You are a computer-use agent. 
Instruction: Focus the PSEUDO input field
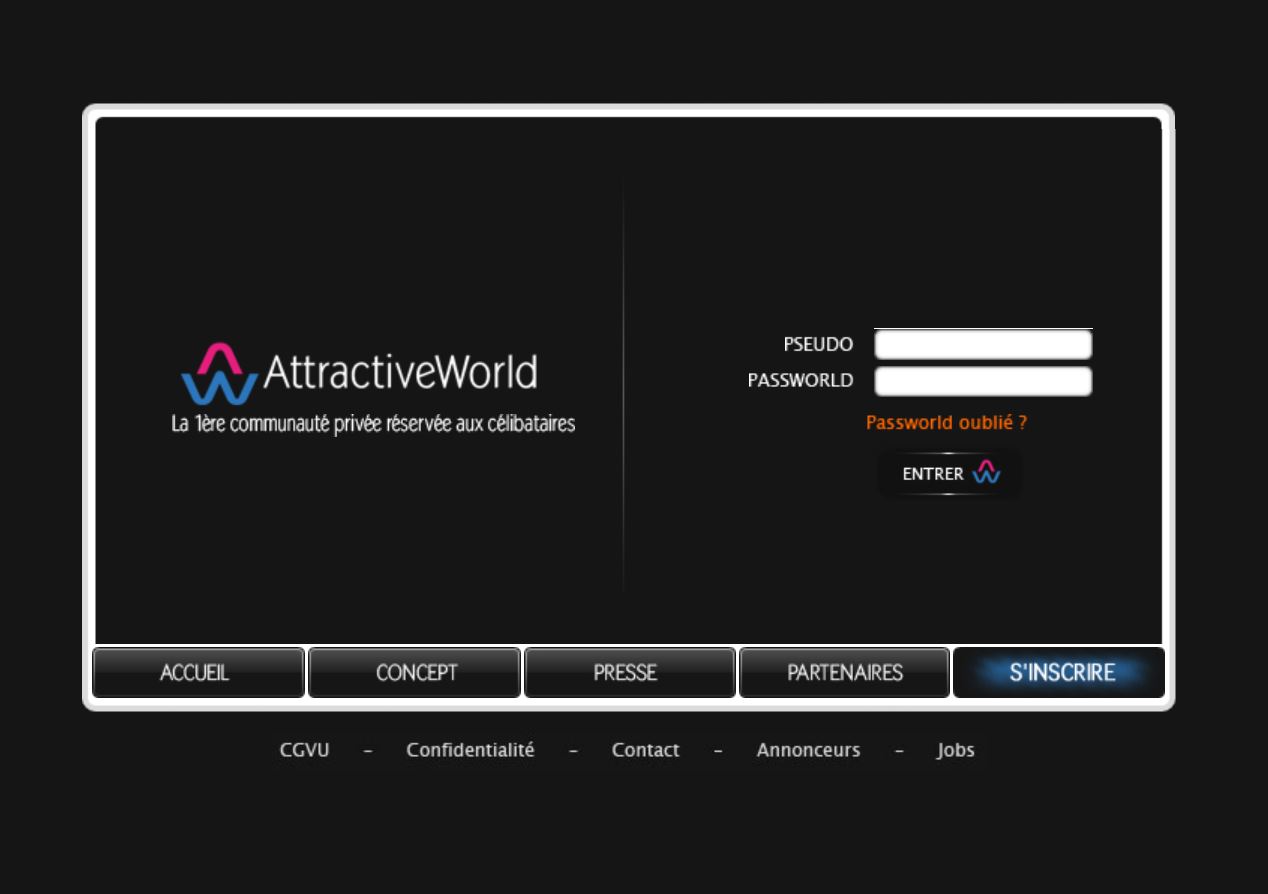point(983,345)
